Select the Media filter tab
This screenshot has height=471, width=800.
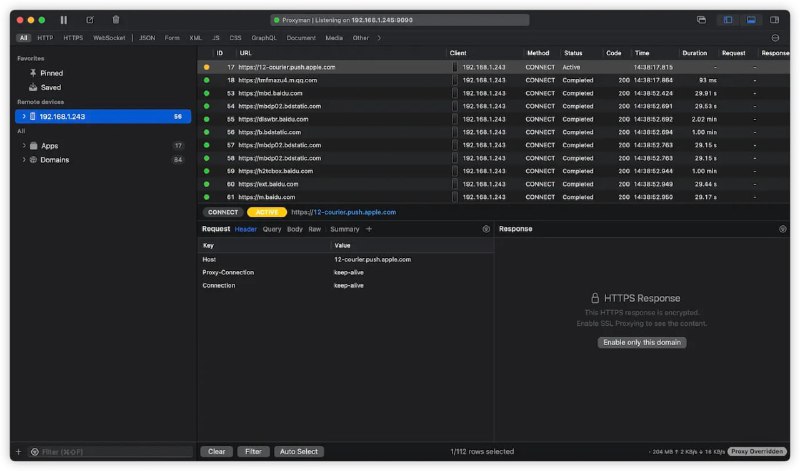(334, 38)
